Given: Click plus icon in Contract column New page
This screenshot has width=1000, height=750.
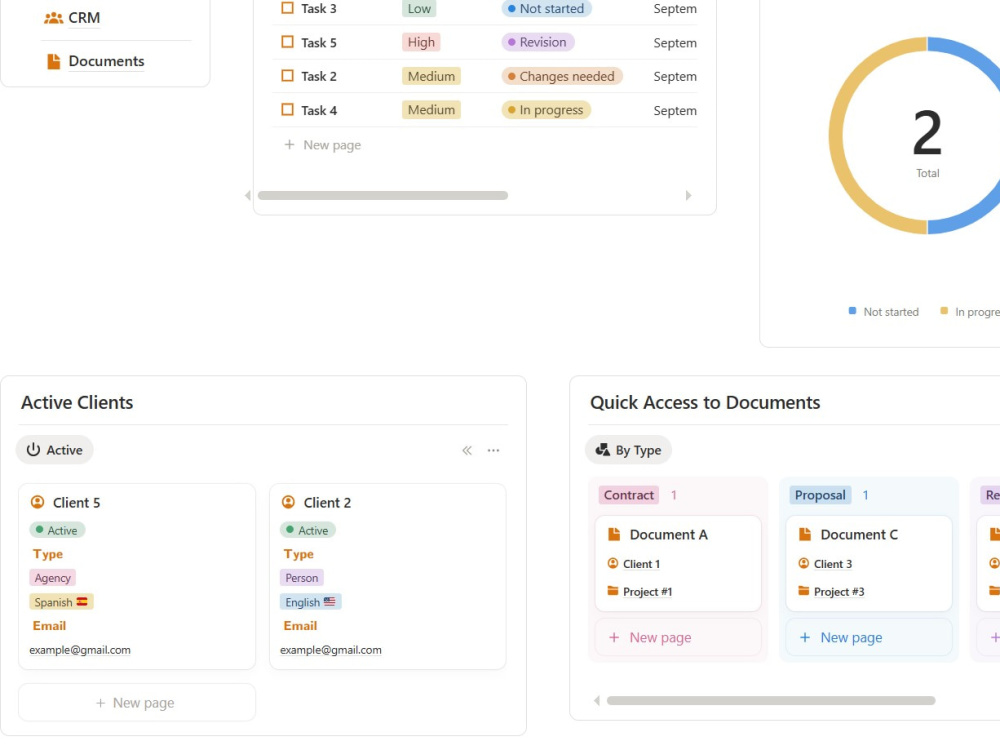Looking at the screenshot, I should [x=614, y=637].
